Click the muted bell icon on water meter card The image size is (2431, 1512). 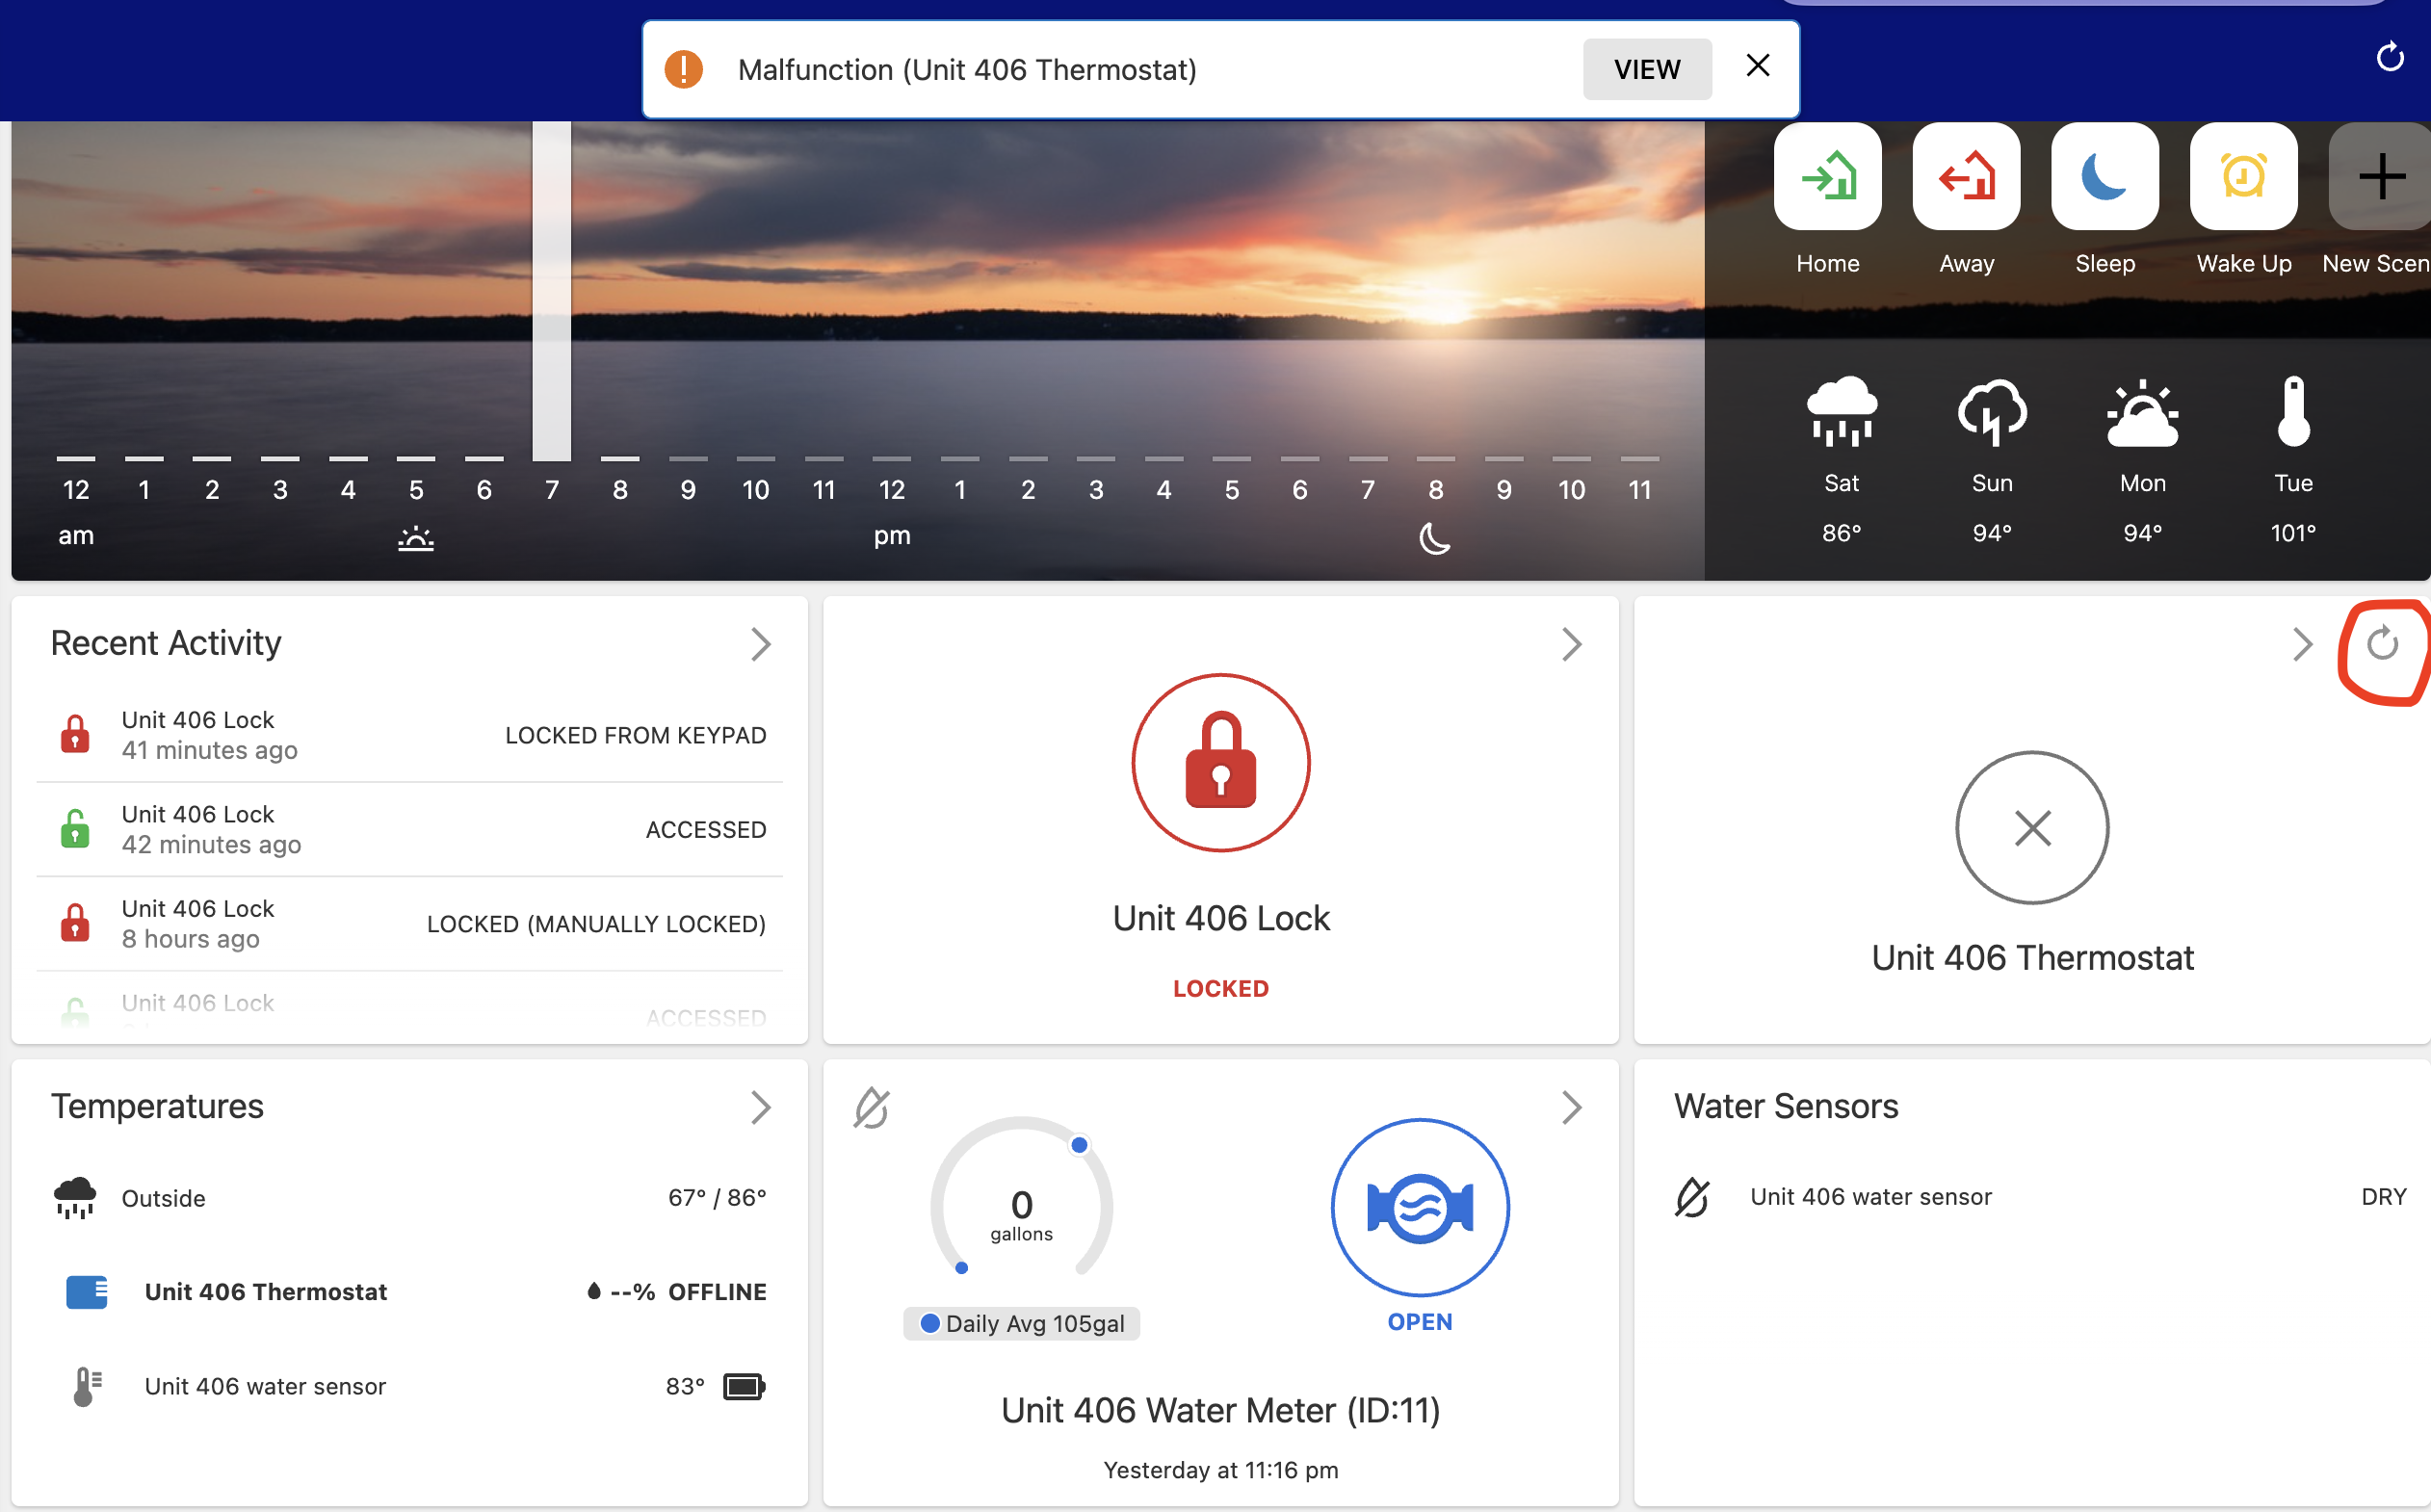[871, 1108]
